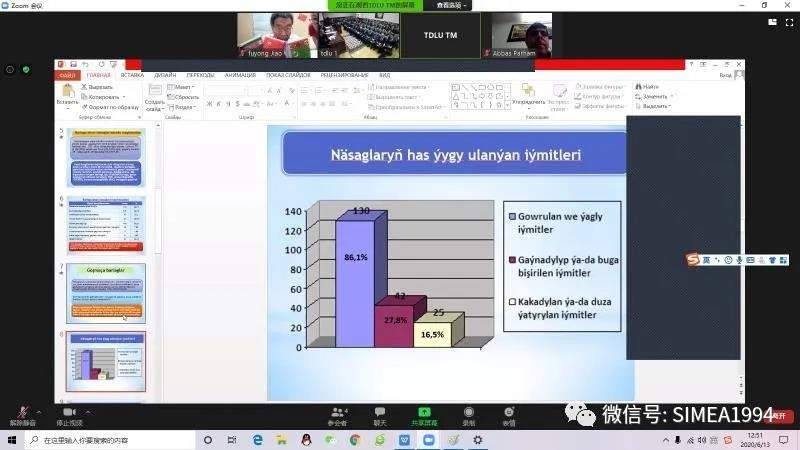Open Zoom reactions menu
Image resolution: width=800 pixels, height=450 pixels.
pyautogui.click(x=509, y=413)
